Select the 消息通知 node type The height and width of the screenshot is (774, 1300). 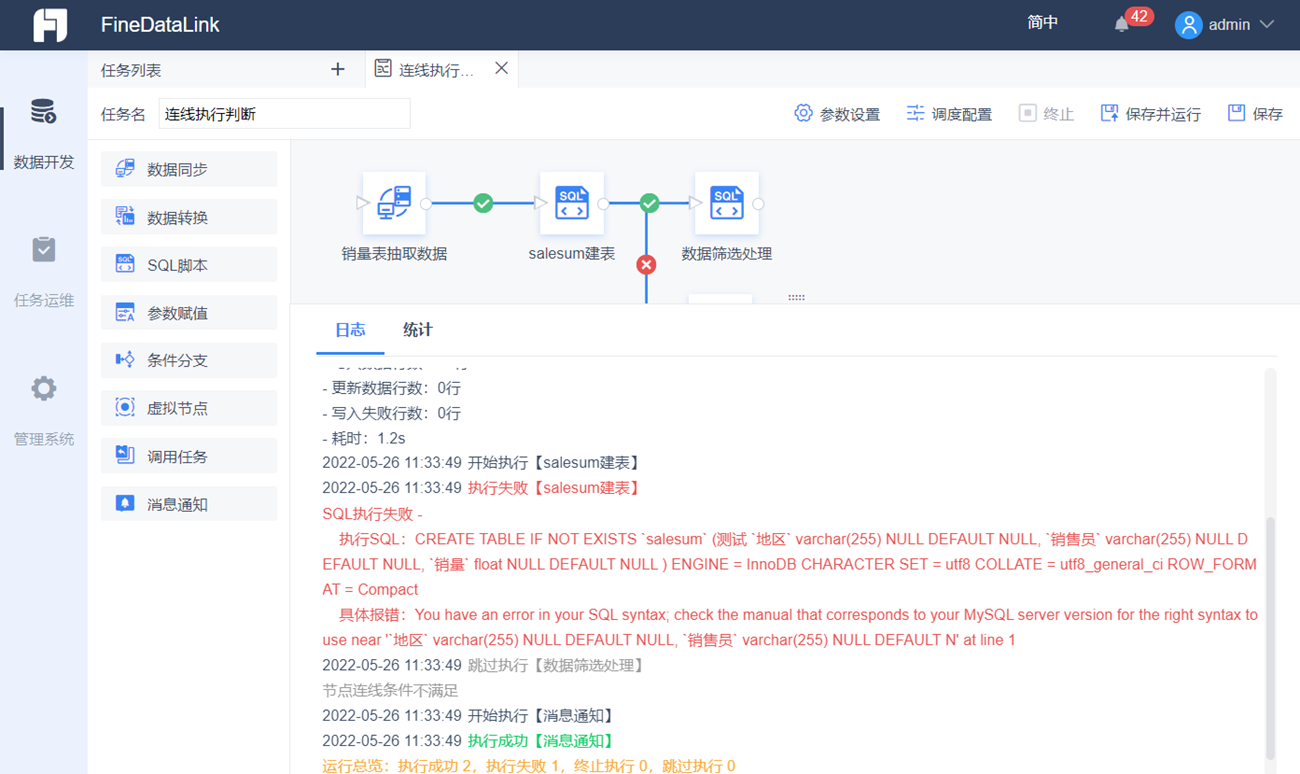[x=189, y=504]
